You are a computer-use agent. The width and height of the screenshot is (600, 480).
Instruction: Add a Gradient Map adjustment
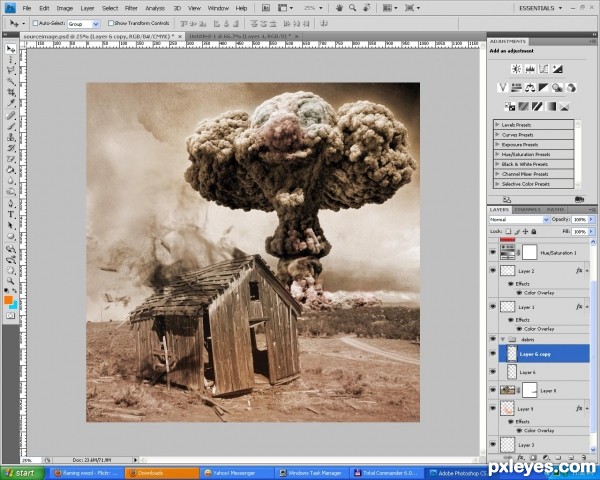551,106
